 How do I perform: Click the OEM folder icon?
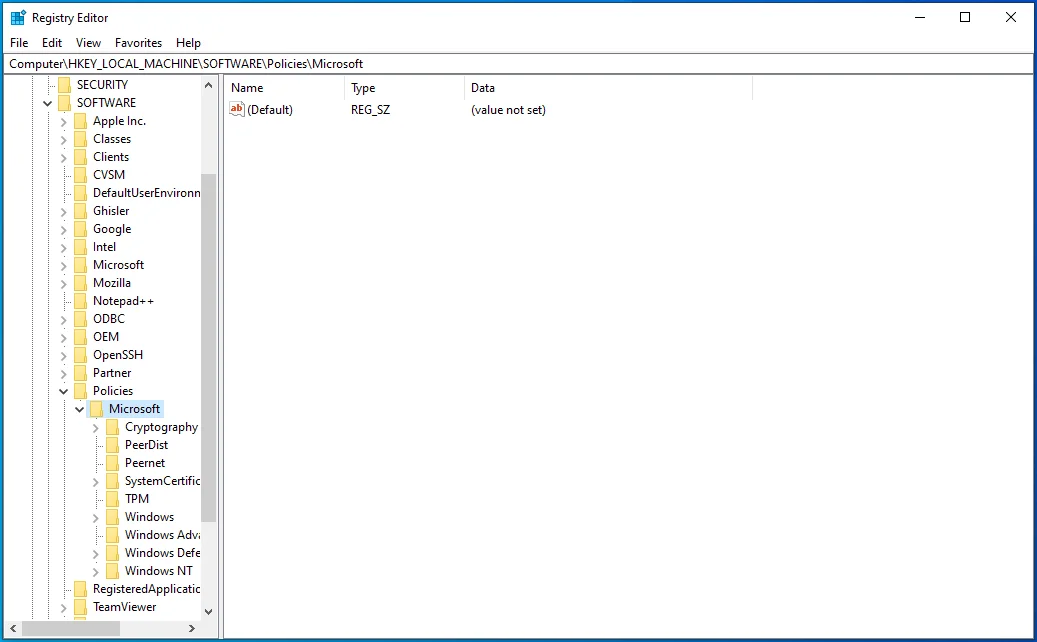tap(80, 337)
